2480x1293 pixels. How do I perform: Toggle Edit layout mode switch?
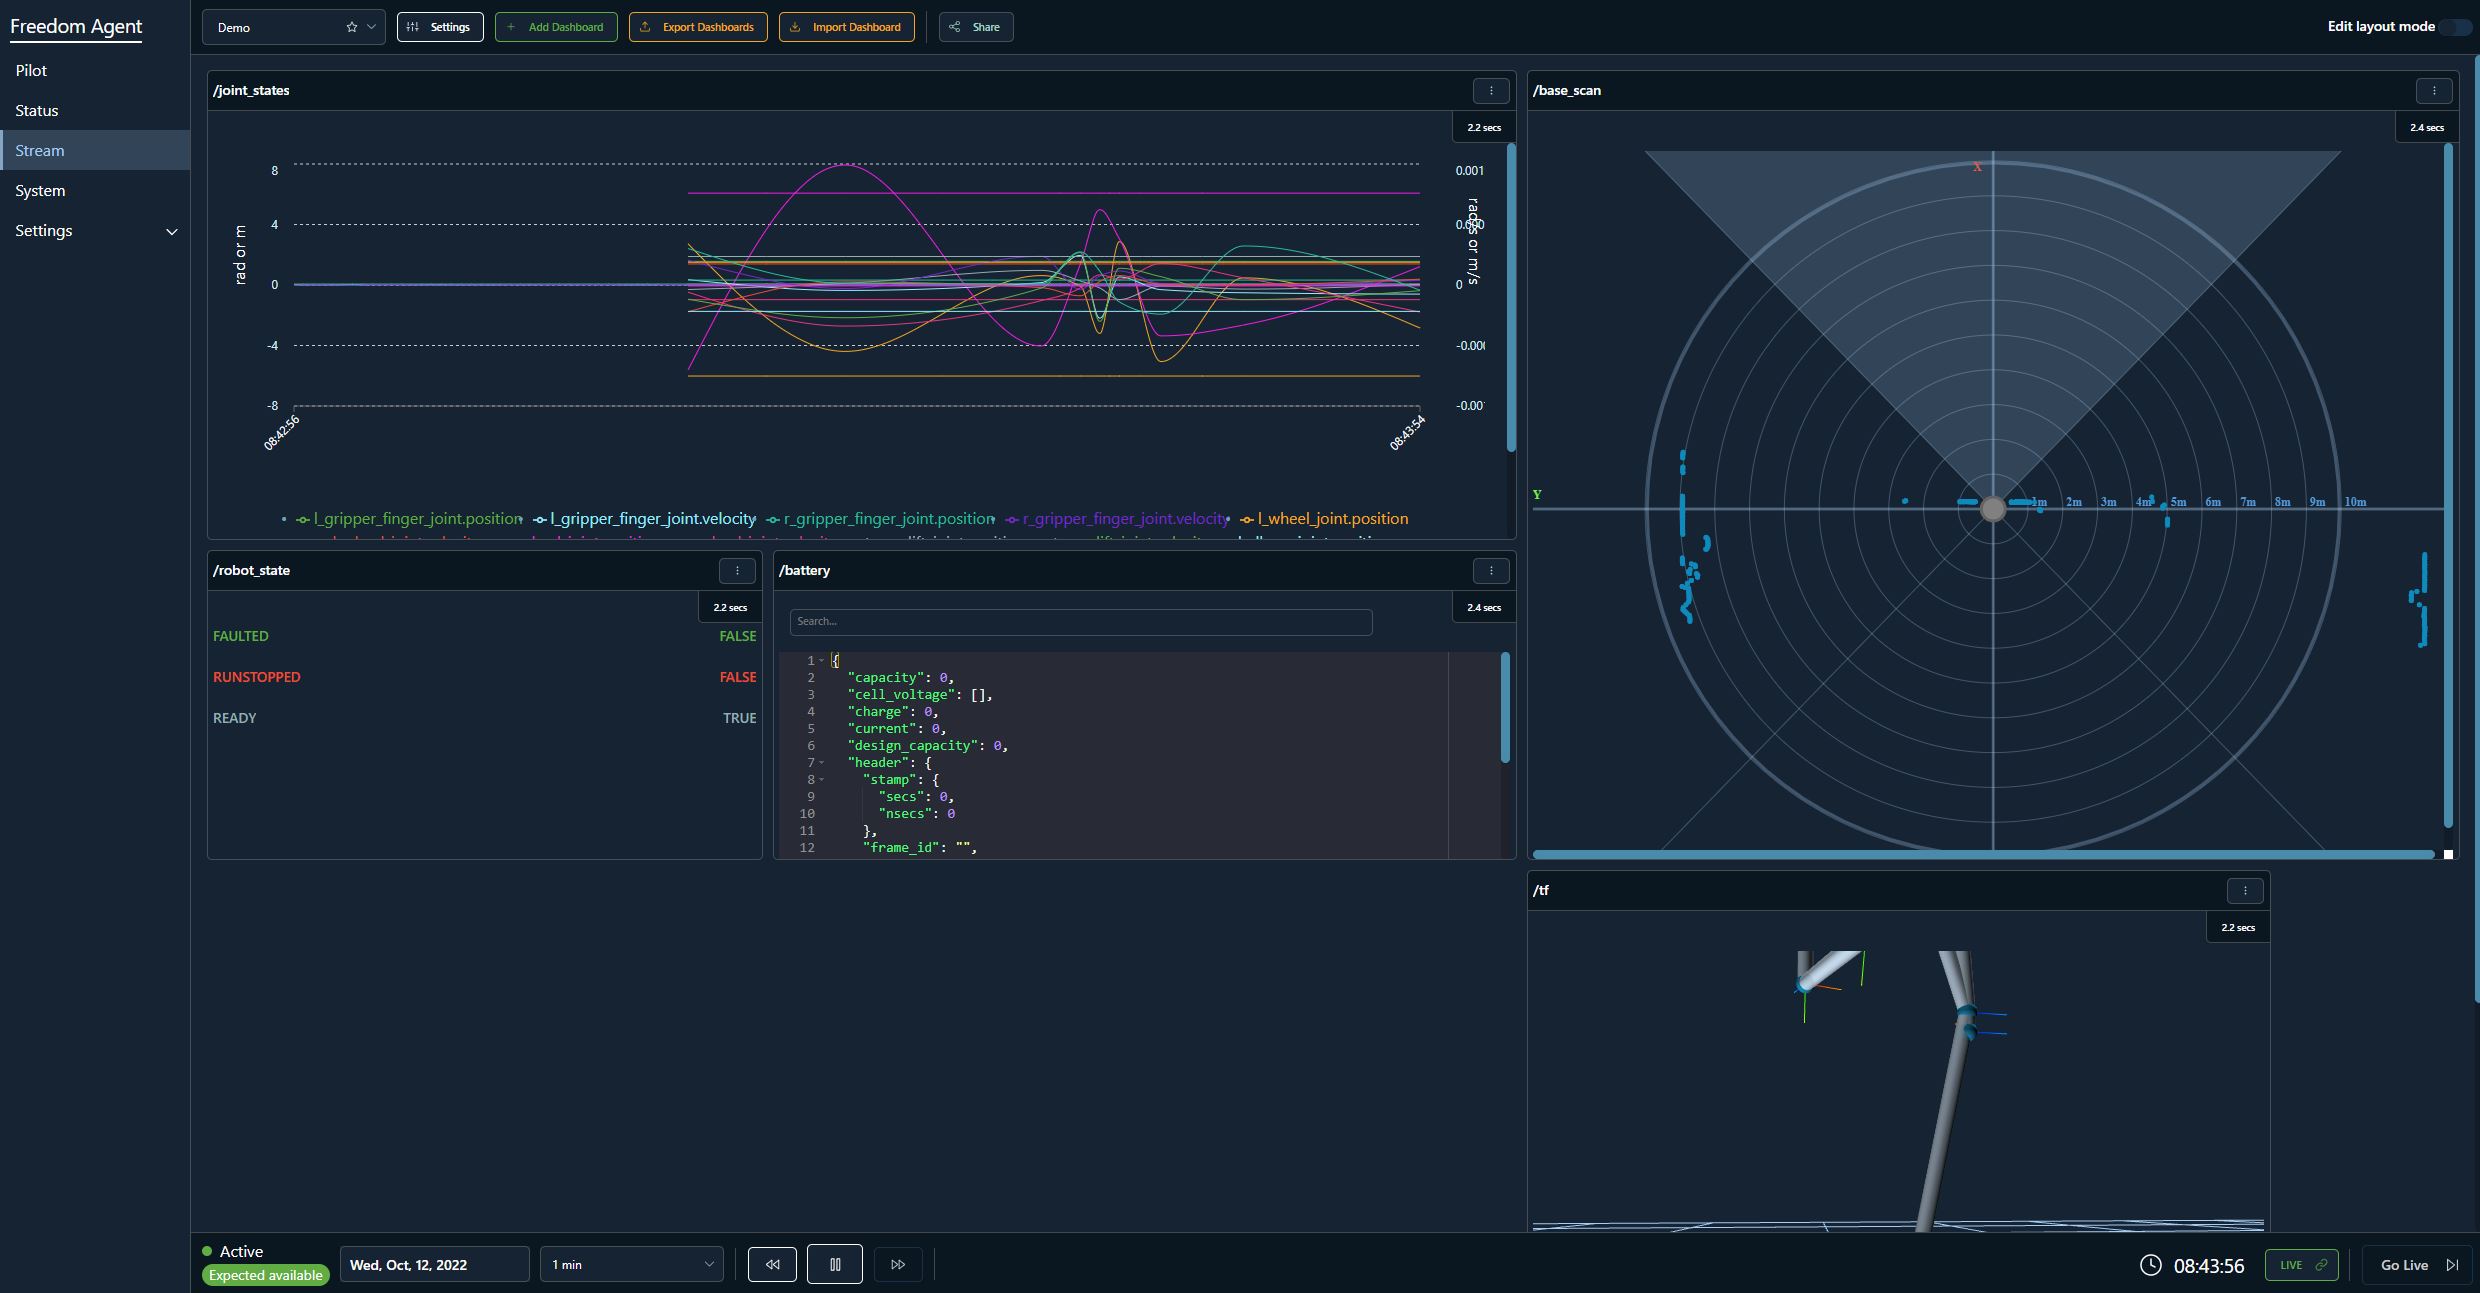coord(2455,27)
